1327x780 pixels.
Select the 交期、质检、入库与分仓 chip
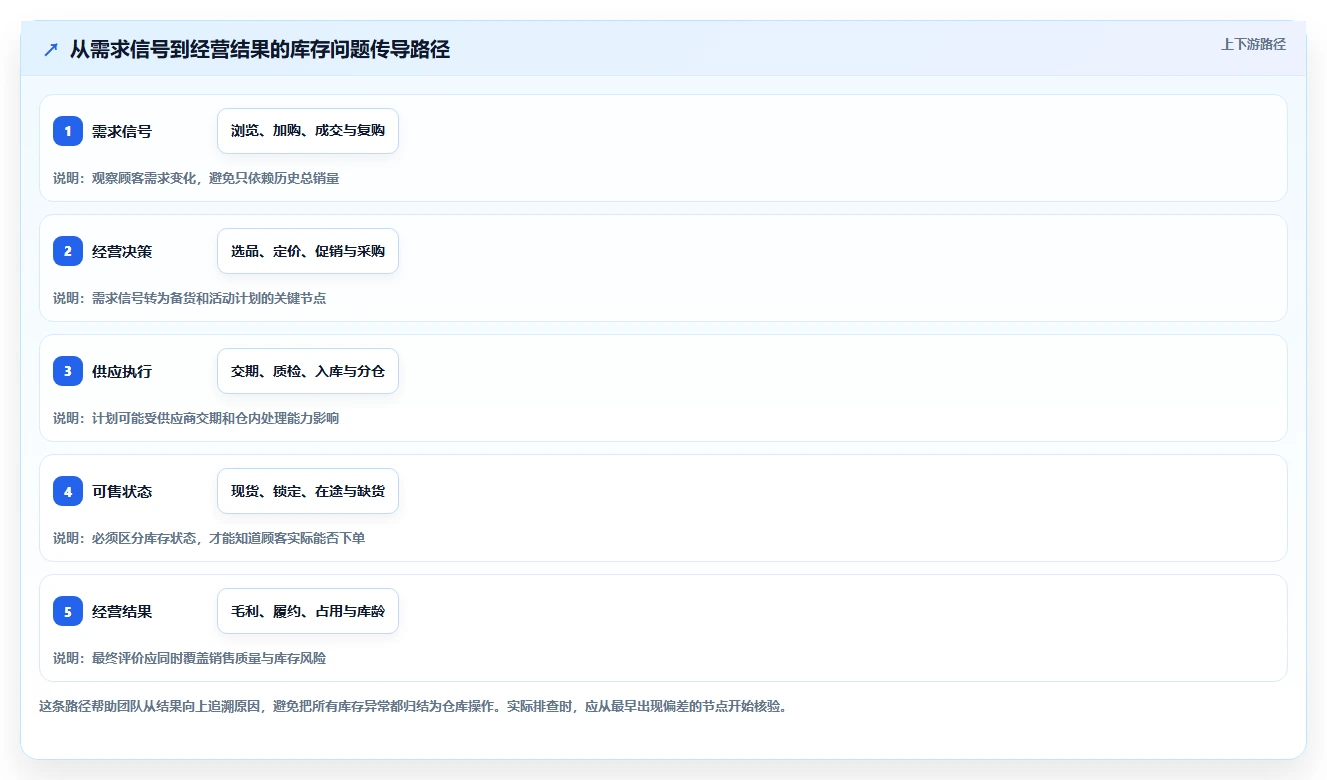[x=308, y=371]
